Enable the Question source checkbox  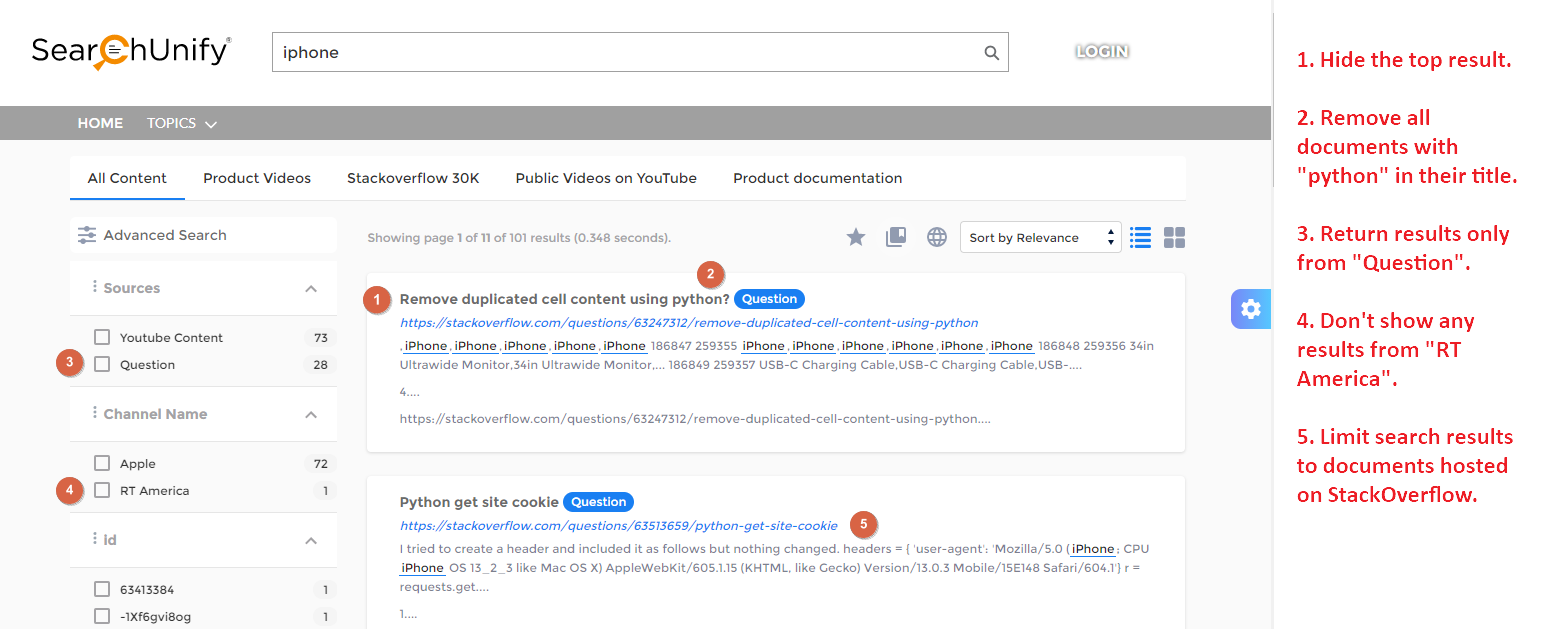pyautogui.click(x=102, y=364)
